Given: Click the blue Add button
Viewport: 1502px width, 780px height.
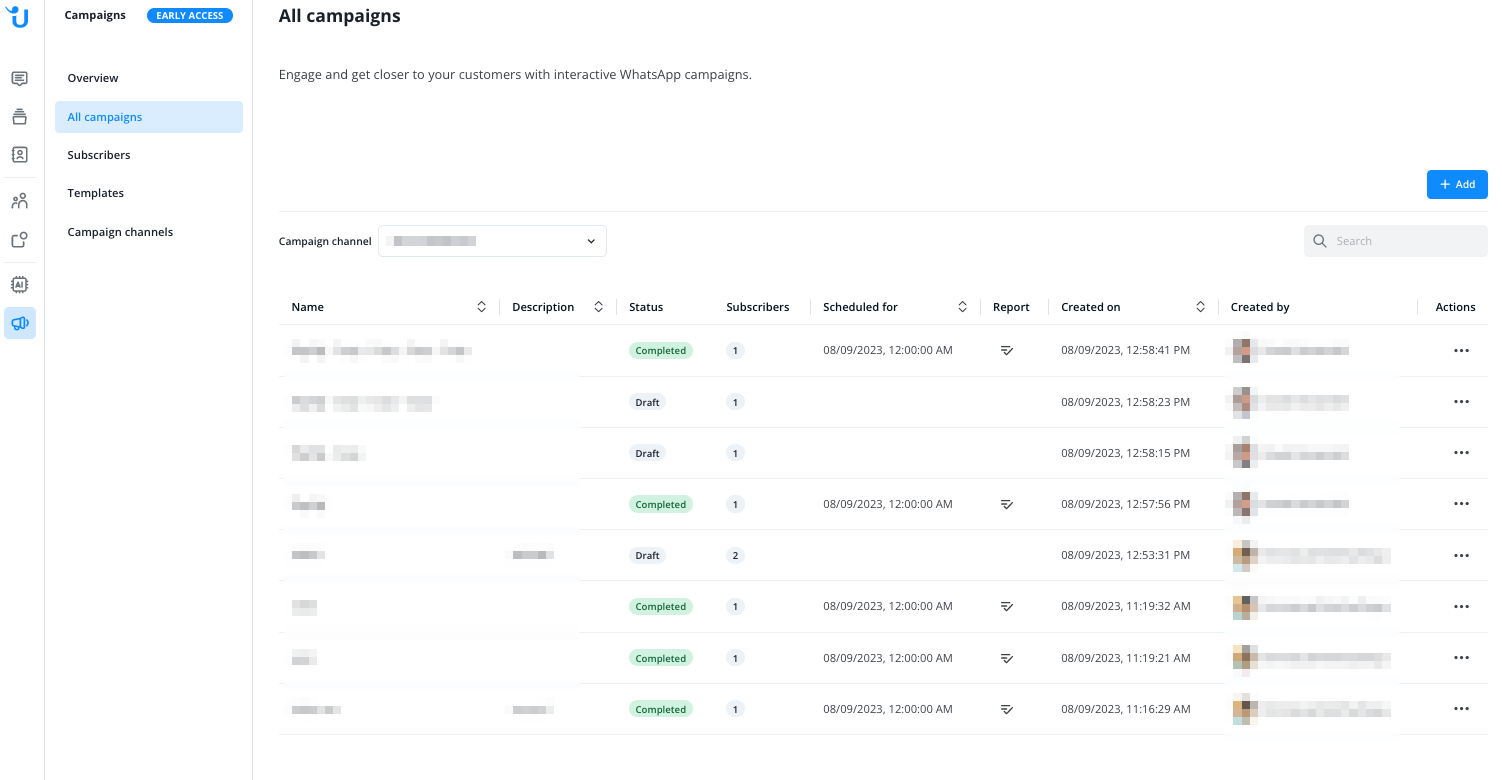Looking at the screenshot, I should [1456, 184].
